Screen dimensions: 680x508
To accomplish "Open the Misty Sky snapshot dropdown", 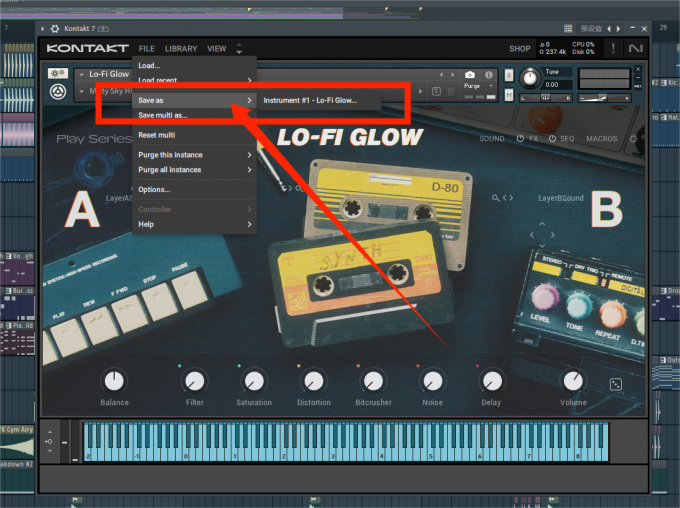I will (81, 92).
